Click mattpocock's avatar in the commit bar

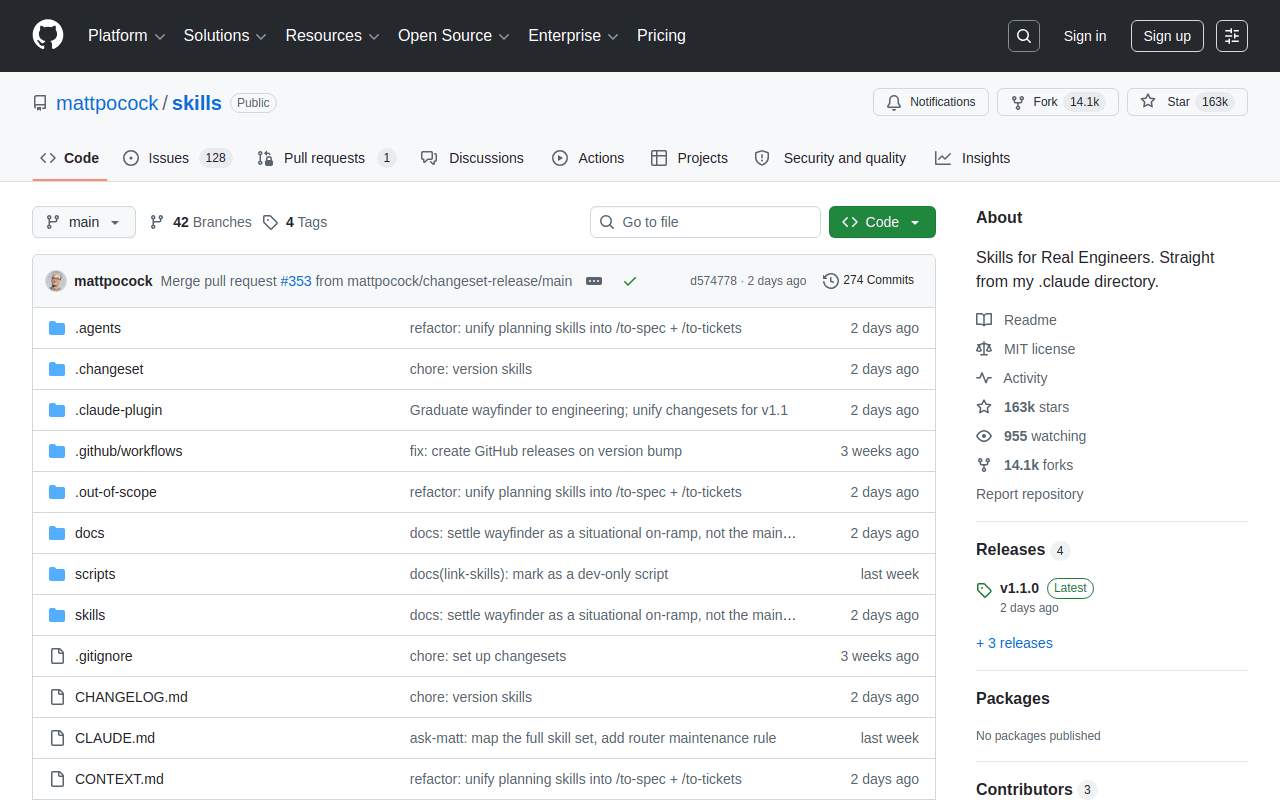click(x=56, y=281)
